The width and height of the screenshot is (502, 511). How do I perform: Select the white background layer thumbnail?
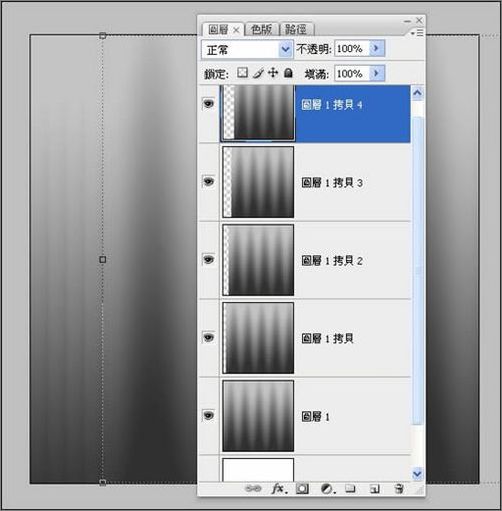[258, 470]
